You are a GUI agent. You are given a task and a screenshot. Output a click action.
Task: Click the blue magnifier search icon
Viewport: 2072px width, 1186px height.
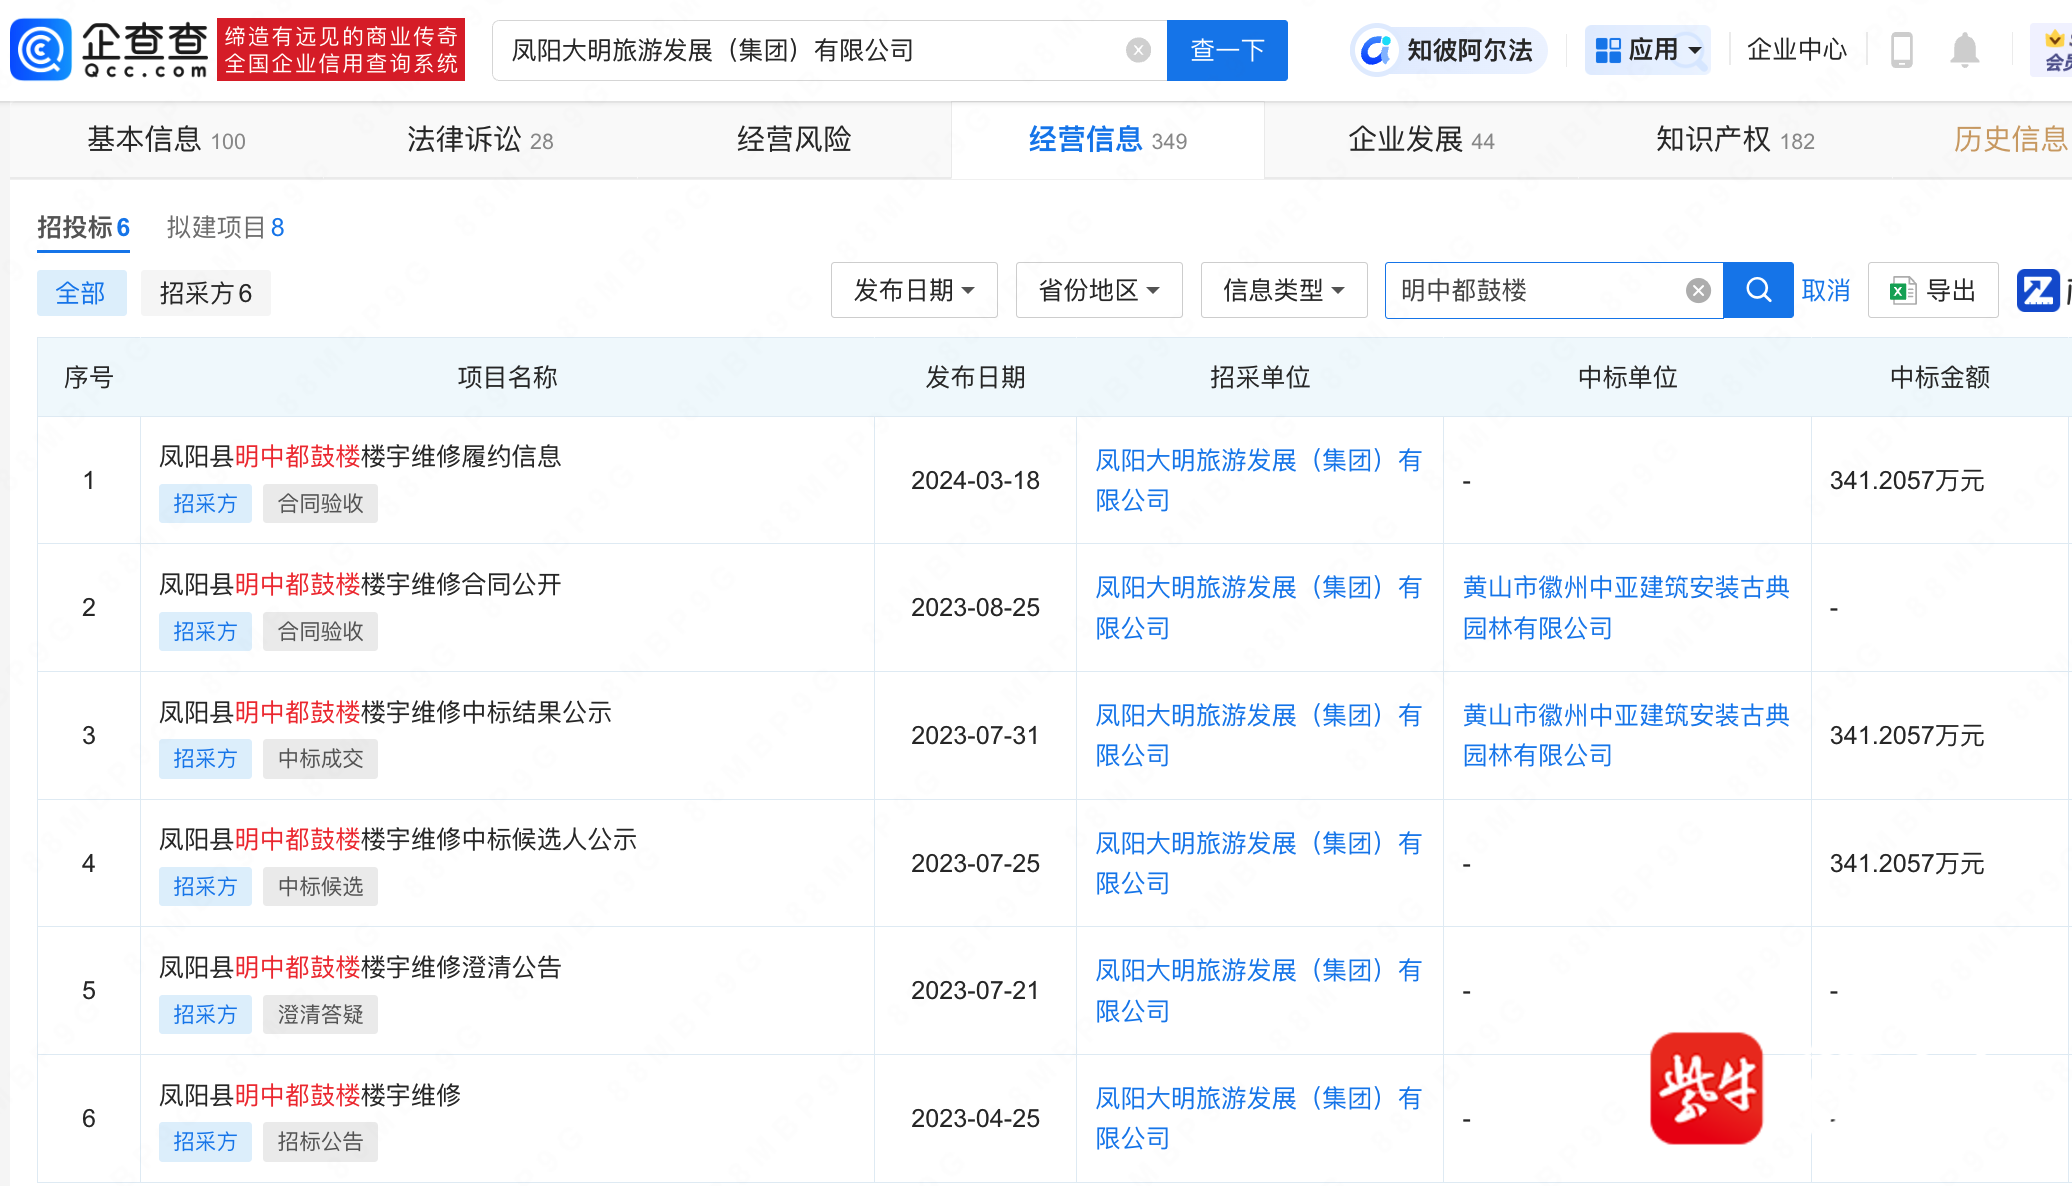click(x=1758, y=290)
